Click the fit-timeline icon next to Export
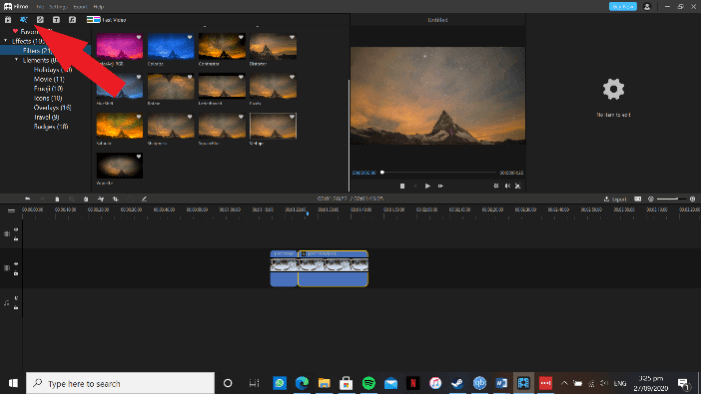 (638, 199)
